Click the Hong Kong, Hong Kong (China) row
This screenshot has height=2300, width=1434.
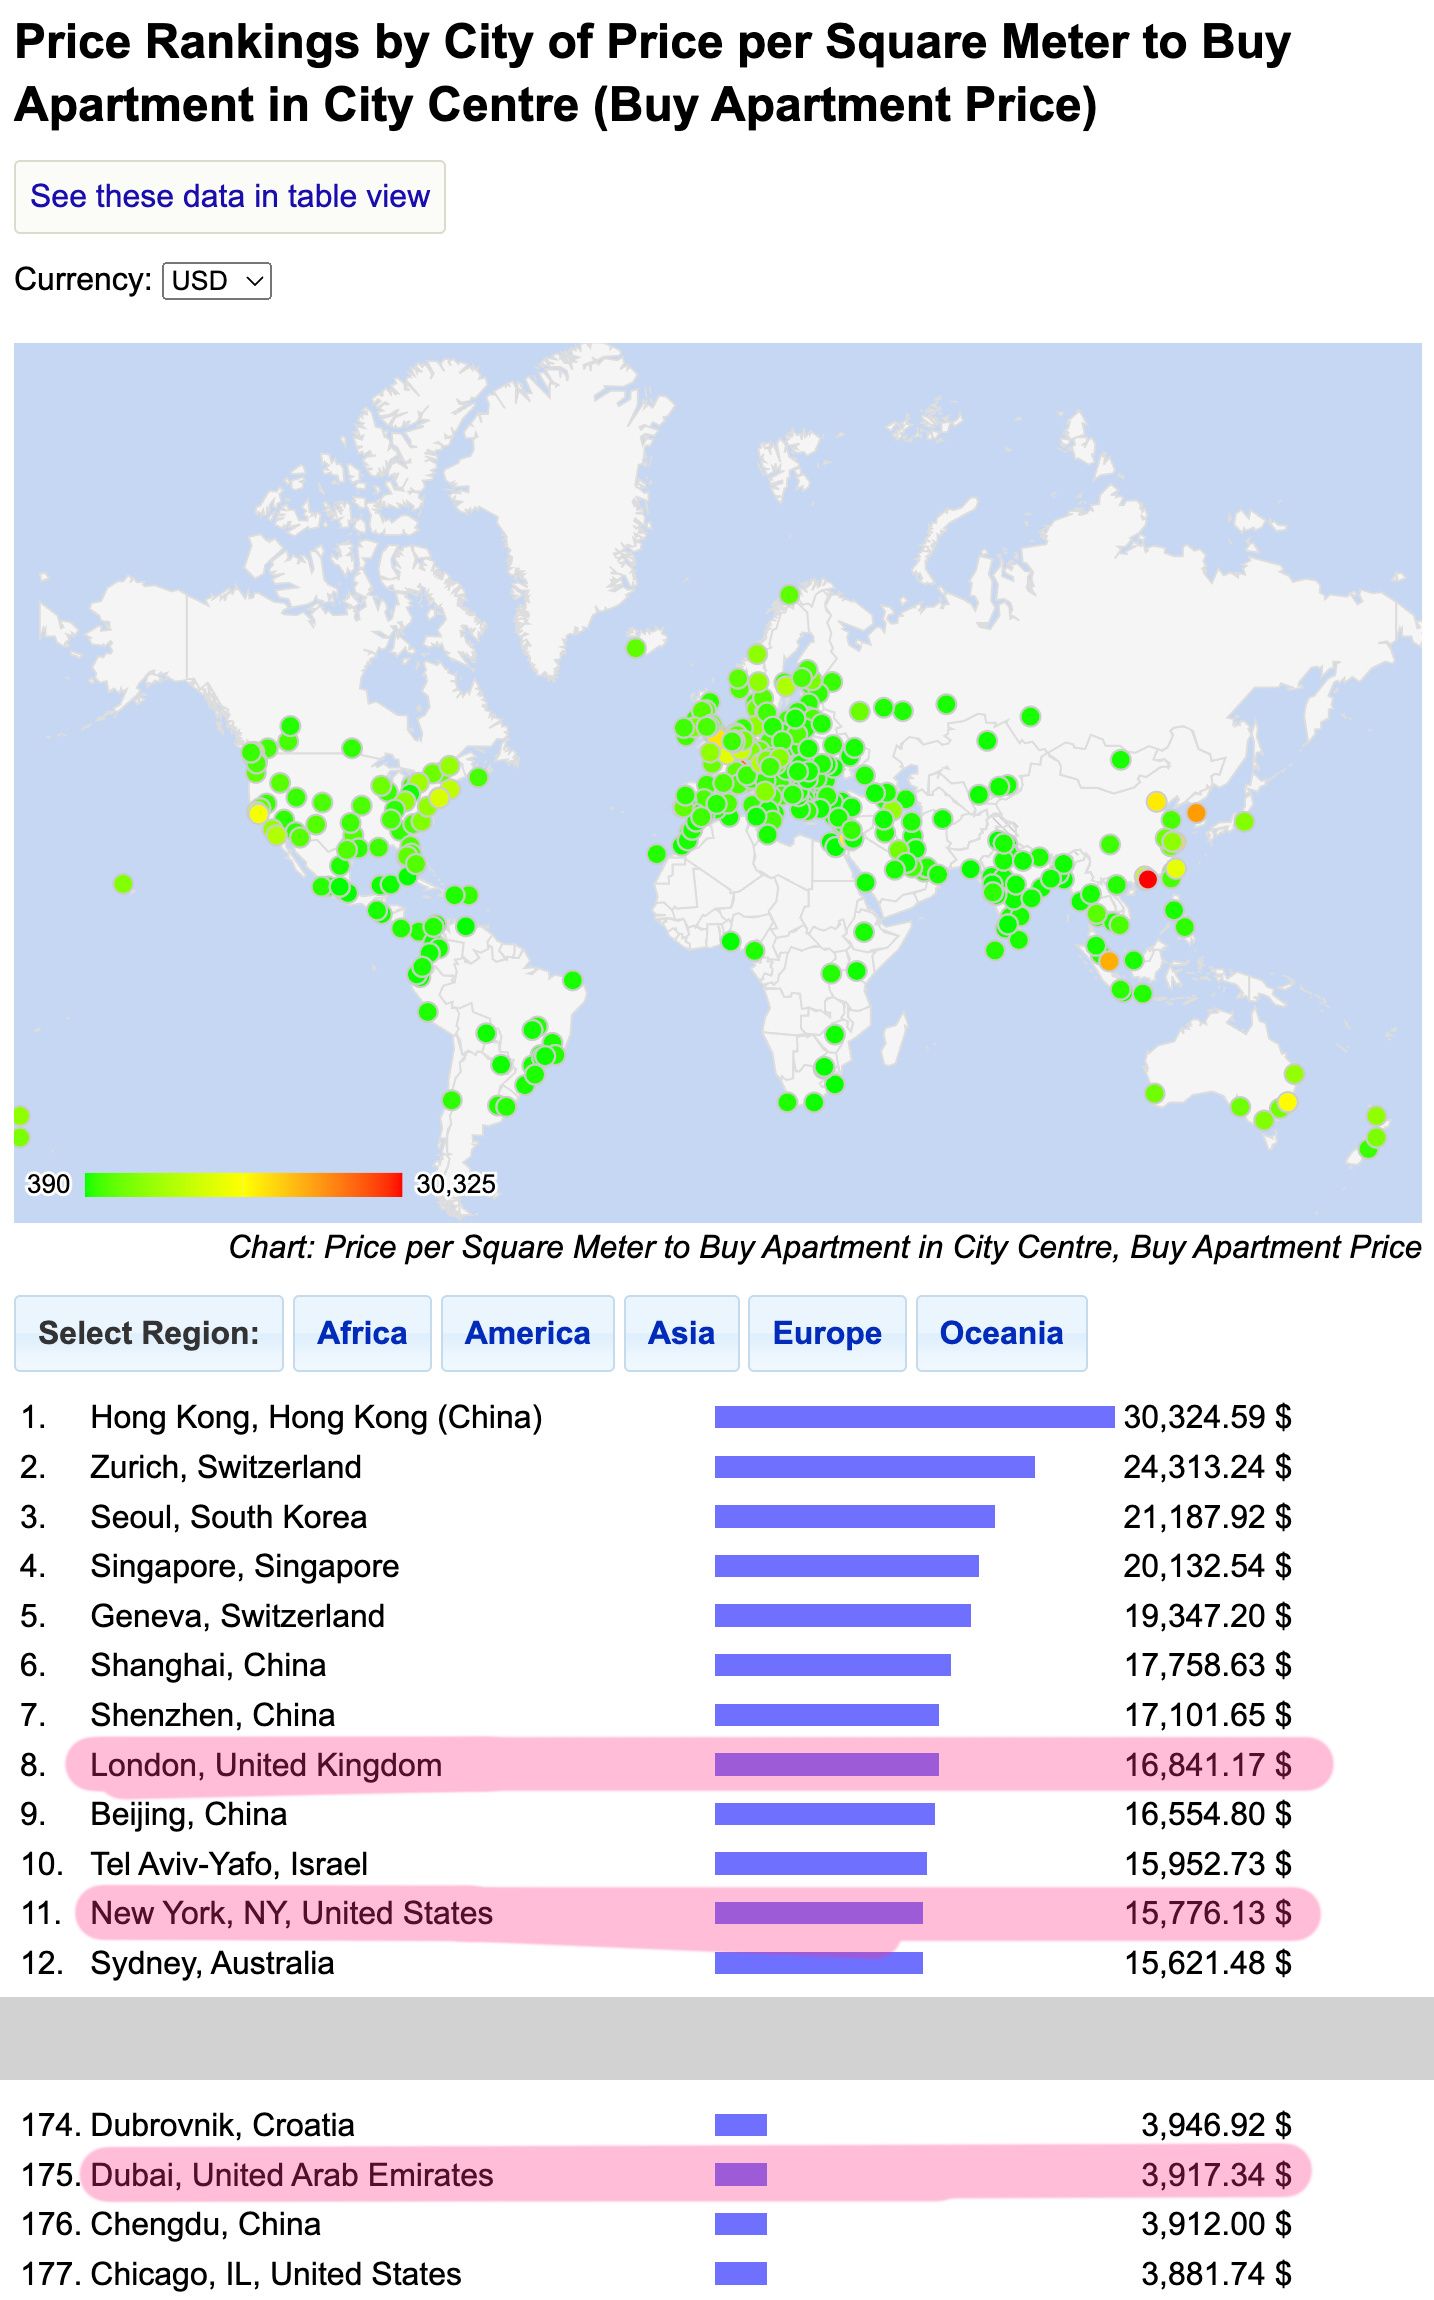[x=656, y=1417]
